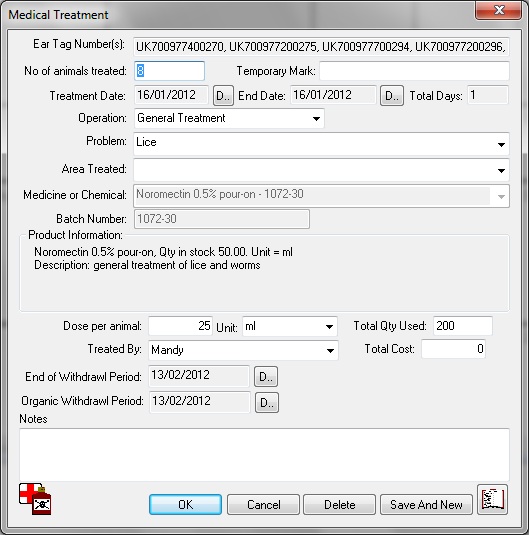529x535 pixels.
Task: Click the Save And New button
Action: tap(426, 505)
